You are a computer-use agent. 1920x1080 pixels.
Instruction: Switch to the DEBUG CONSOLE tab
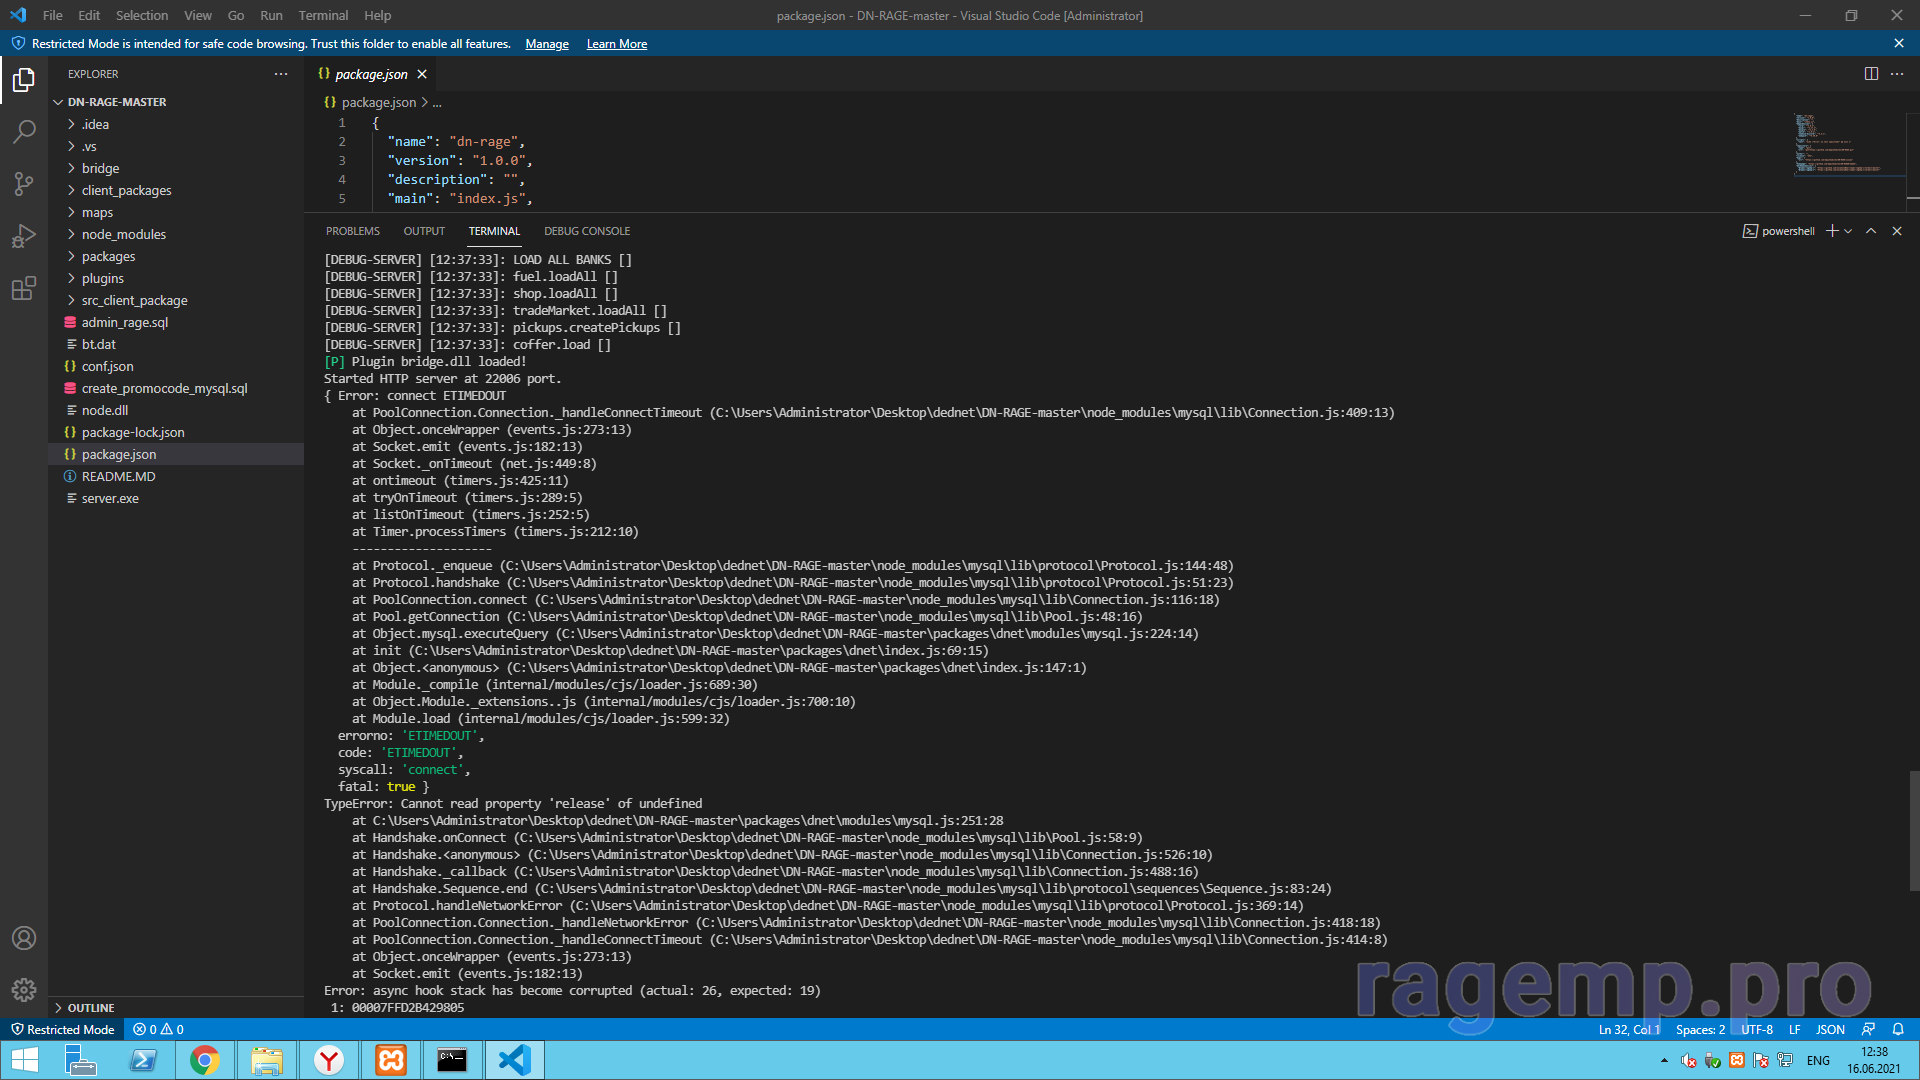pos(587,231)
